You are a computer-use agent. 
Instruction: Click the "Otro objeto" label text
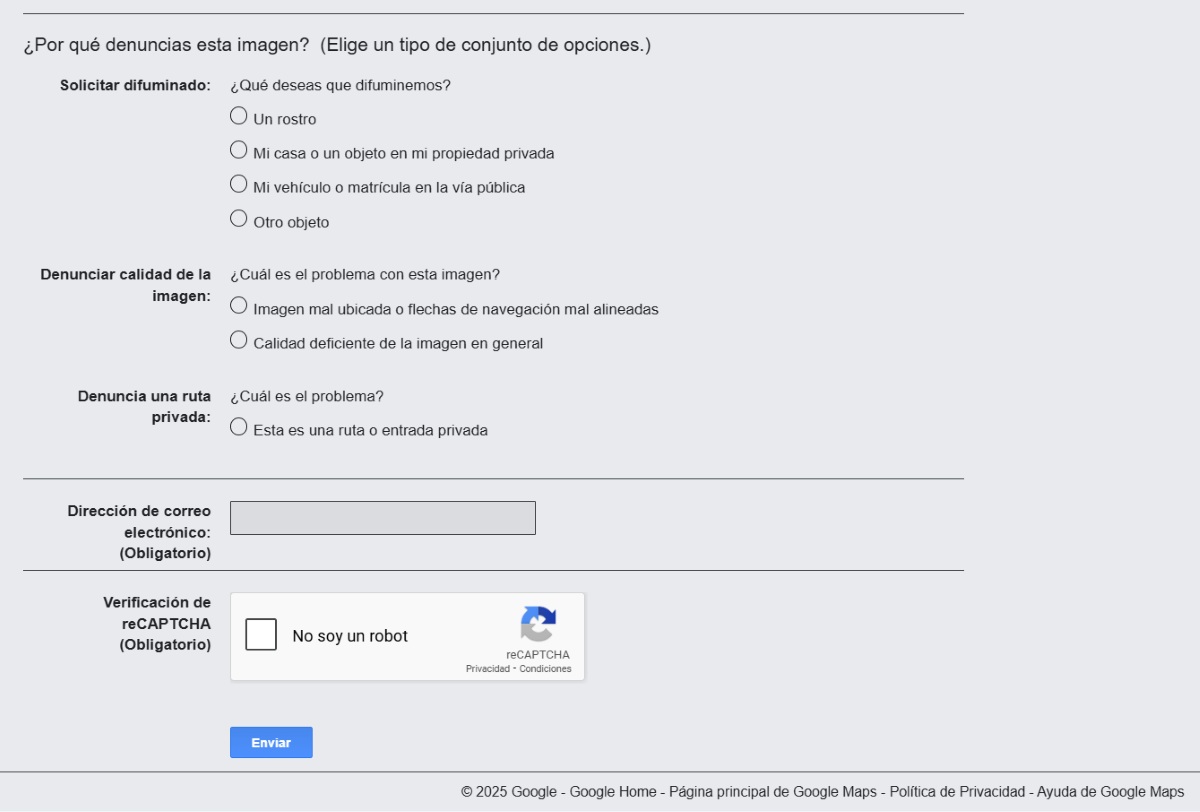tap(291, 223)
